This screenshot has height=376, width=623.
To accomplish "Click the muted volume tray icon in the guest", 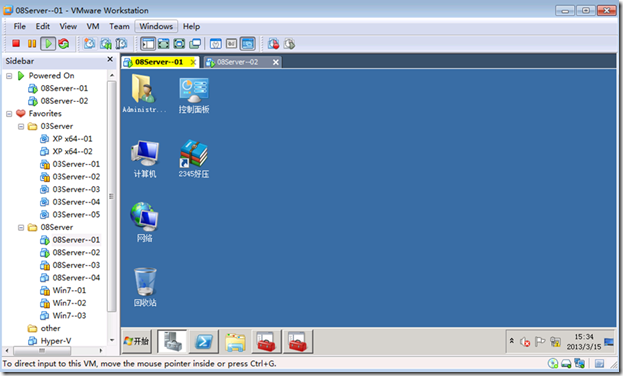I will 525,342.
